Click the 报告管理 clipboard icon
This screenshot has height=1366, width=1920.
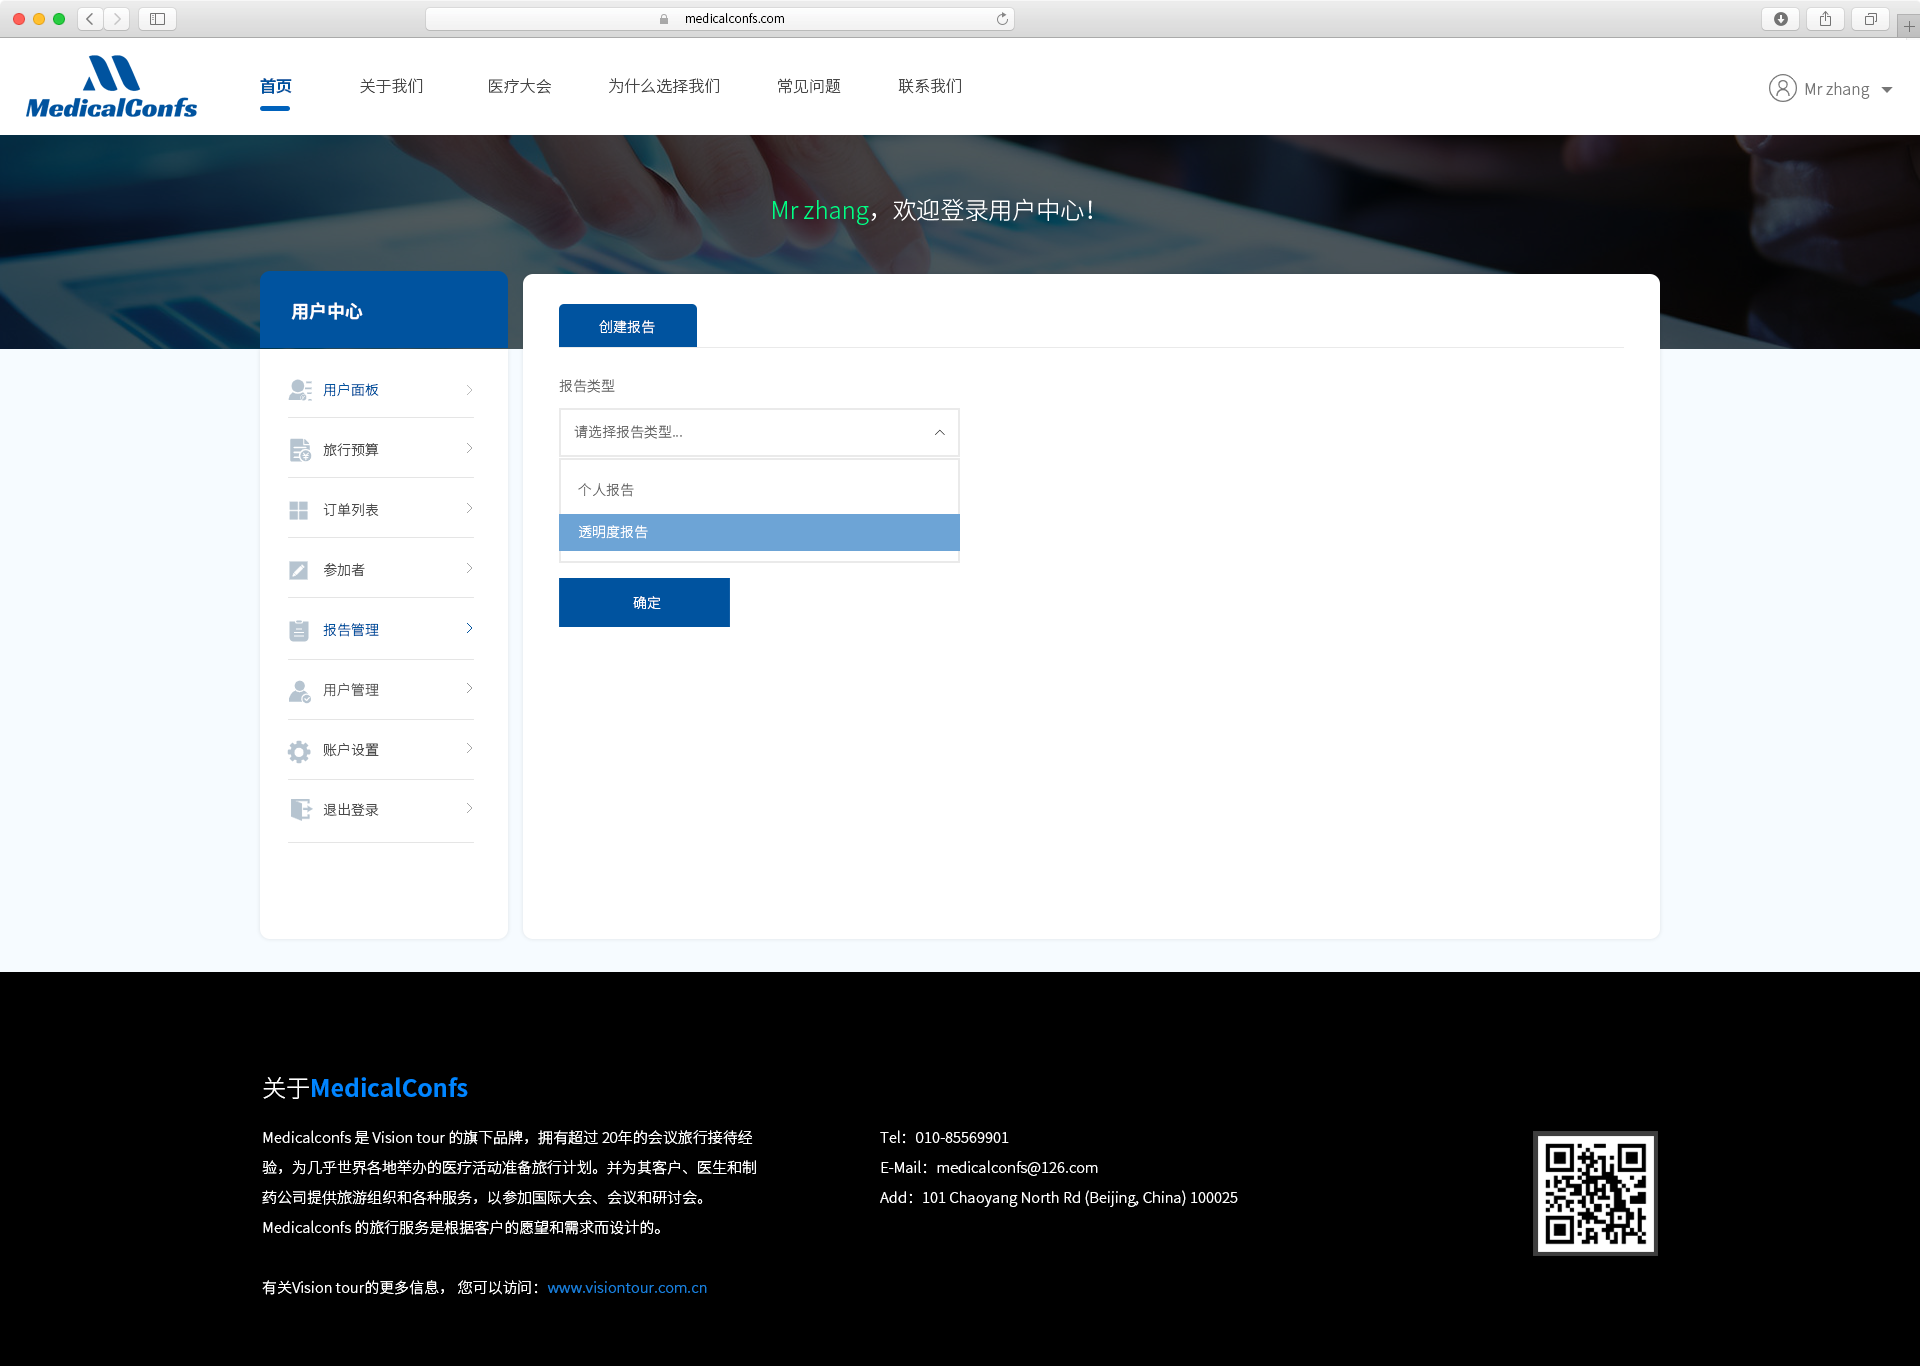pos(299,630)
